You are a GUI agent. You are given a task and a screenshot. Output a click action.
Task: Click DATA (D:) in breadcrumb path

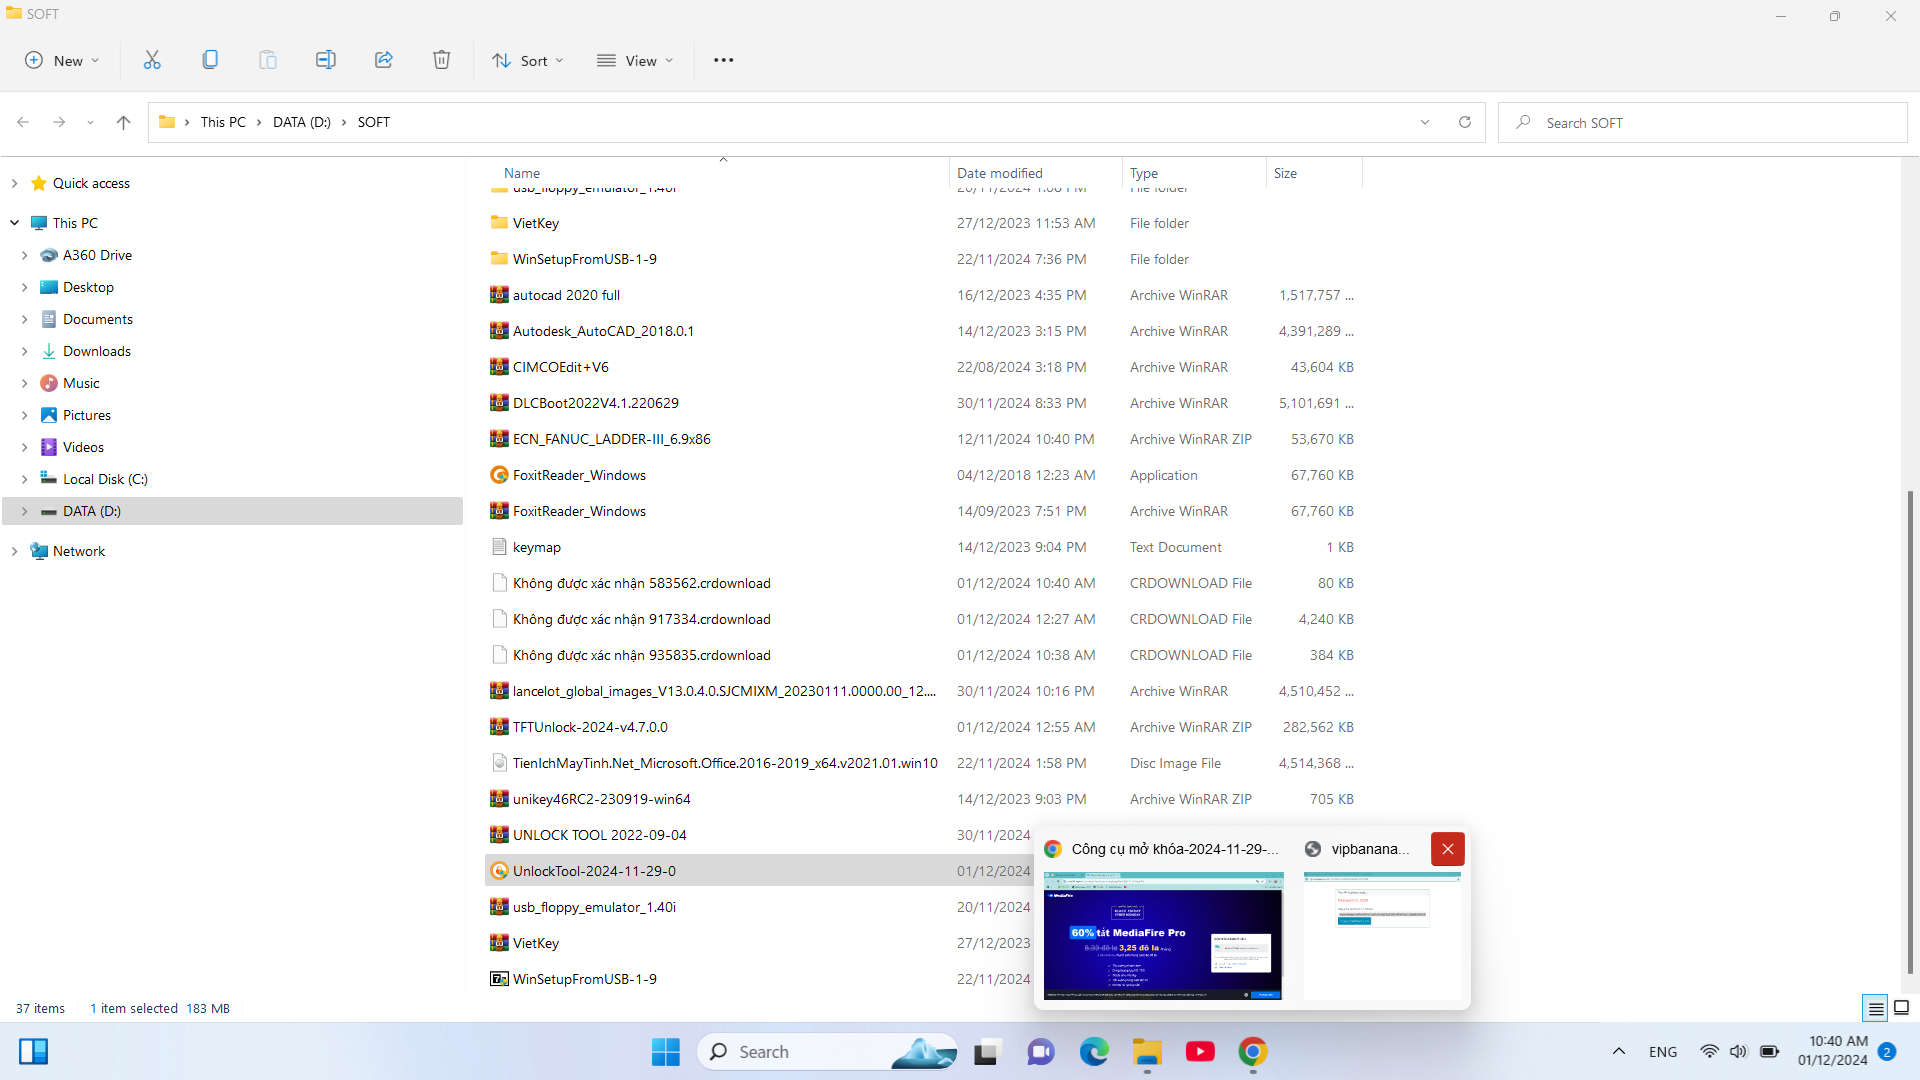tap(301, 122)
